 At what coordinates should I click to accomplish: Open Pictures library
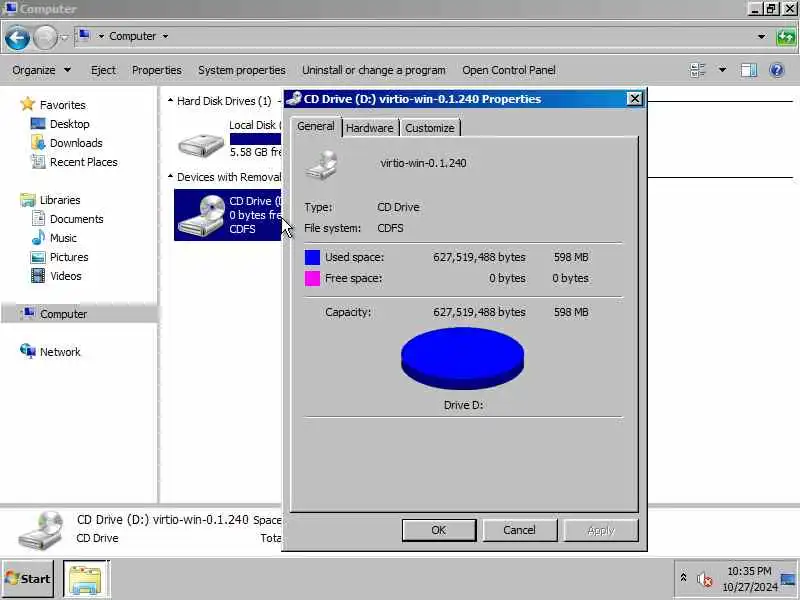69,257
